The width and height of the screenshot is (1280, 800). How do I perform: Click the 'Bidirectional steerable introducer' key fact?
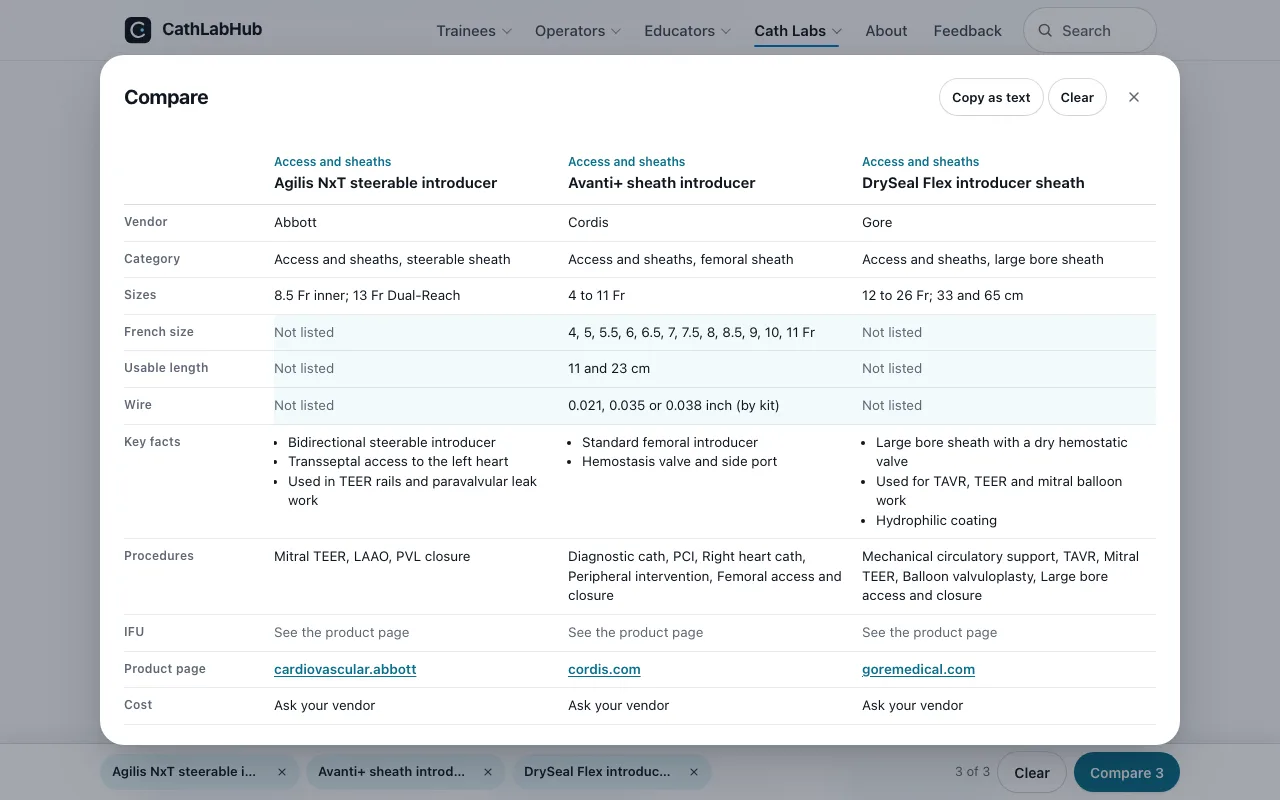[392, 442]
